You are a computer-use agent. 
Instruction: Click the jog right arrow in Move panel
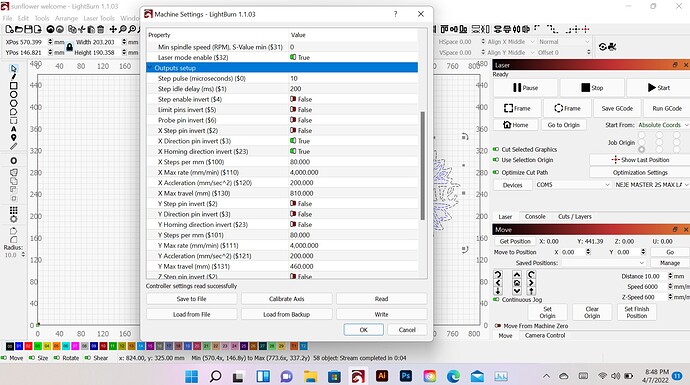[x=531, y=283]
